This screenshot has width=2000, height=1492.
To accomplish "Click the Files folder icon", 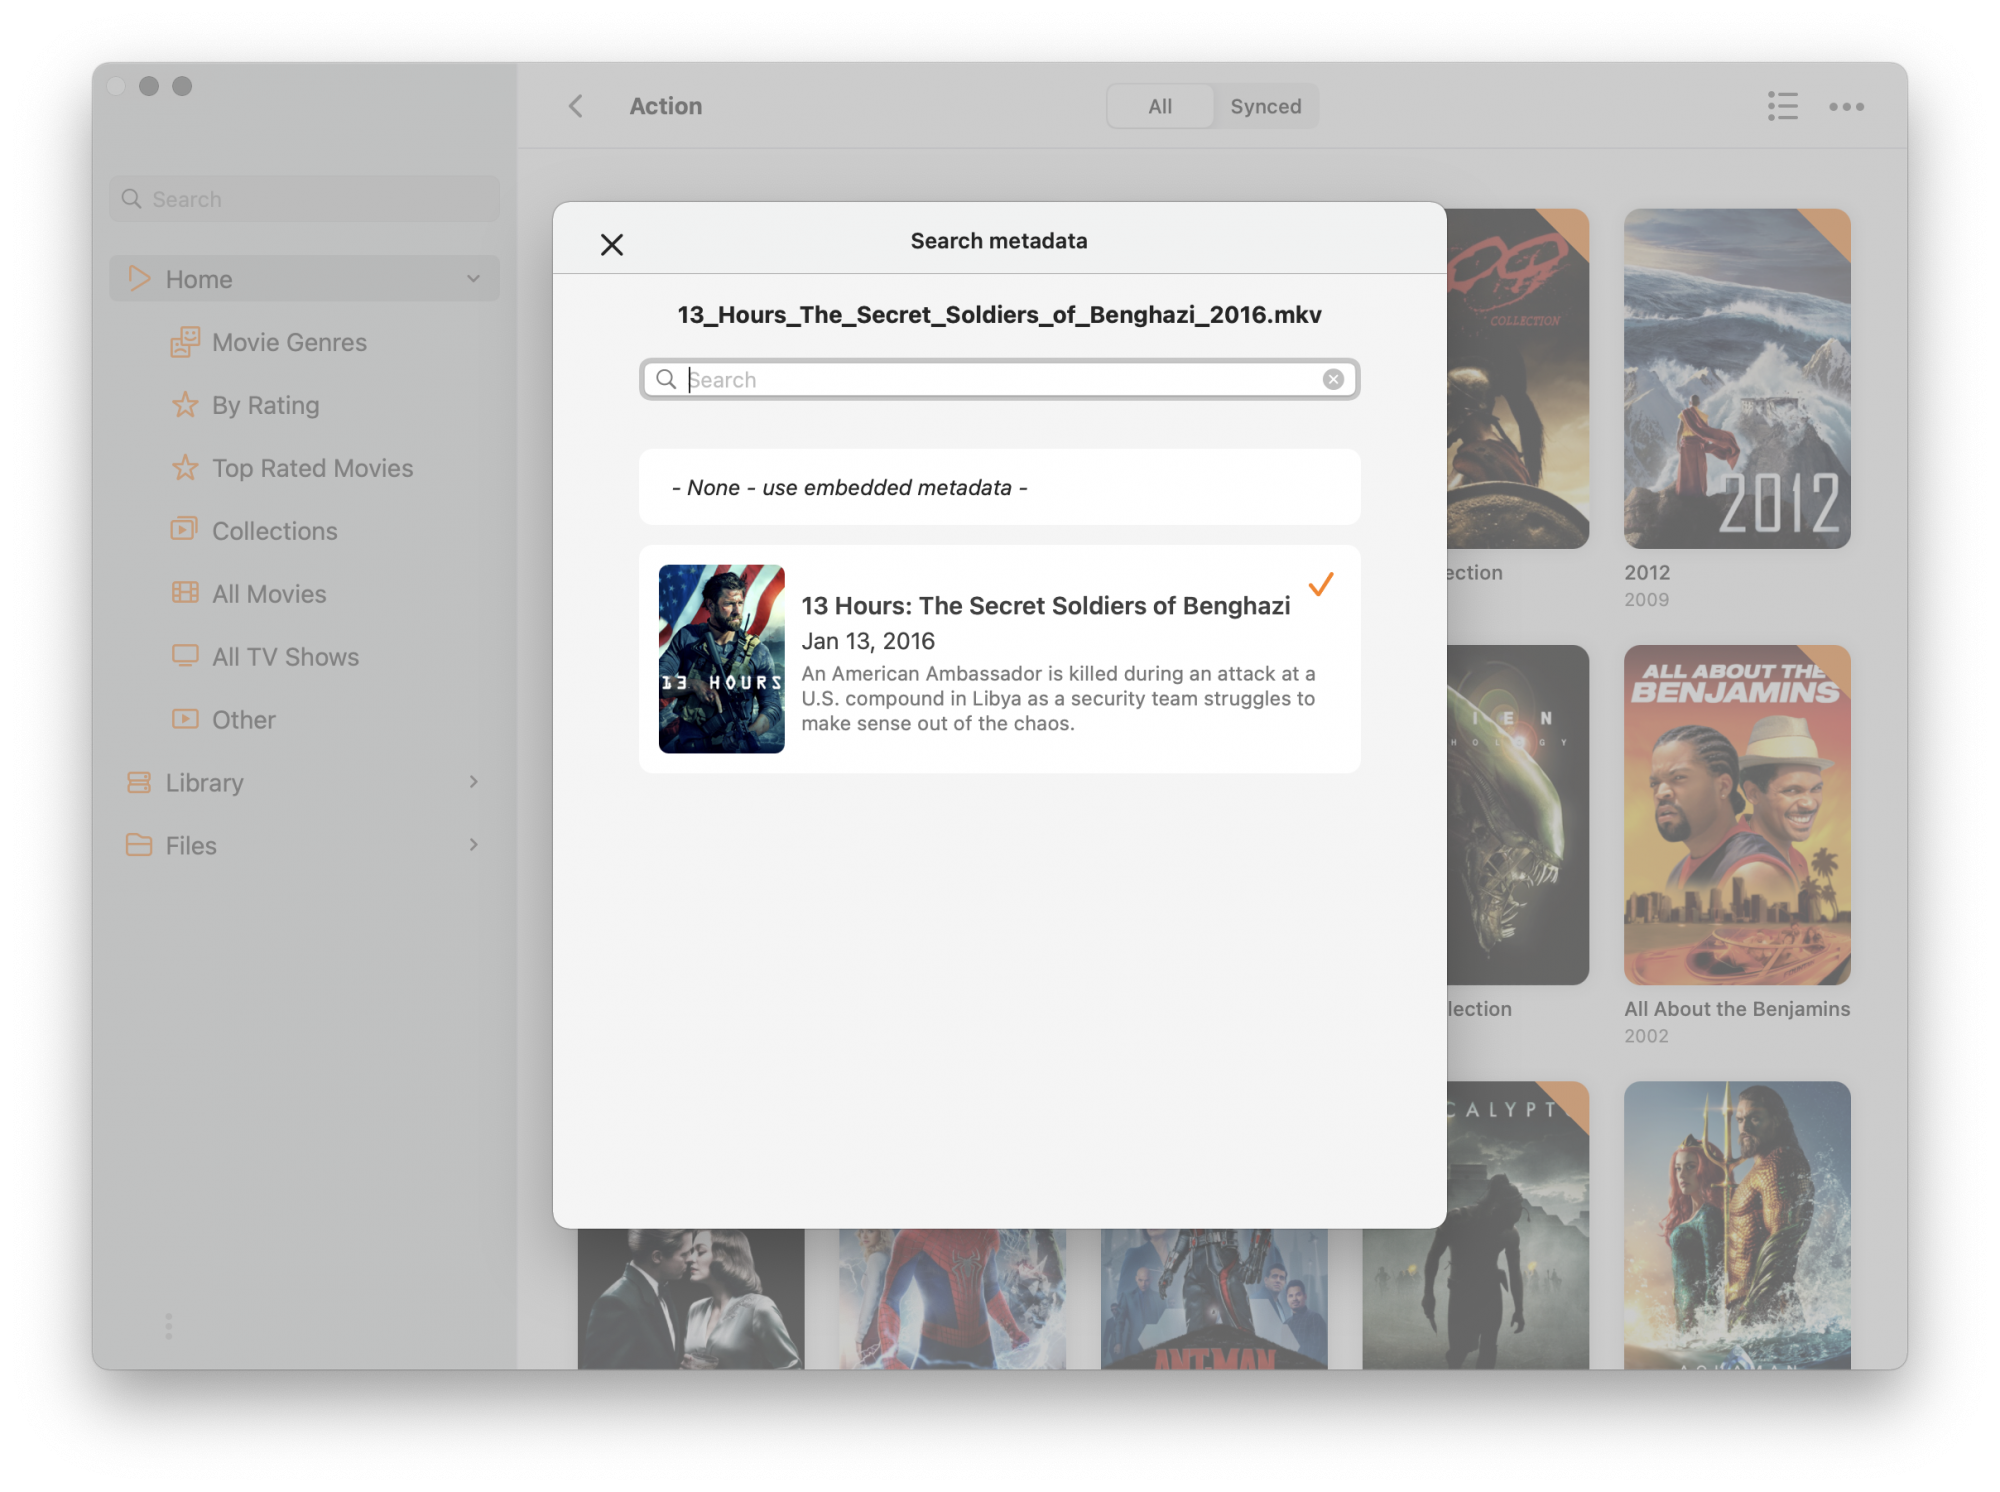I will [x=139, y=845].
